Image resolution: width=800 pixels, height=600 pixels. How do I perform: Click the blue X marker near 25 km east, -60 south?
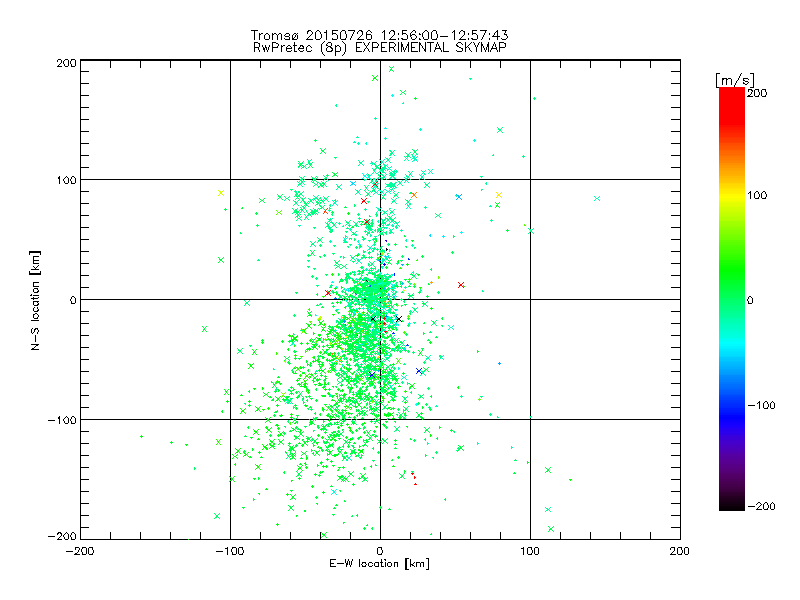pos(419,371)
